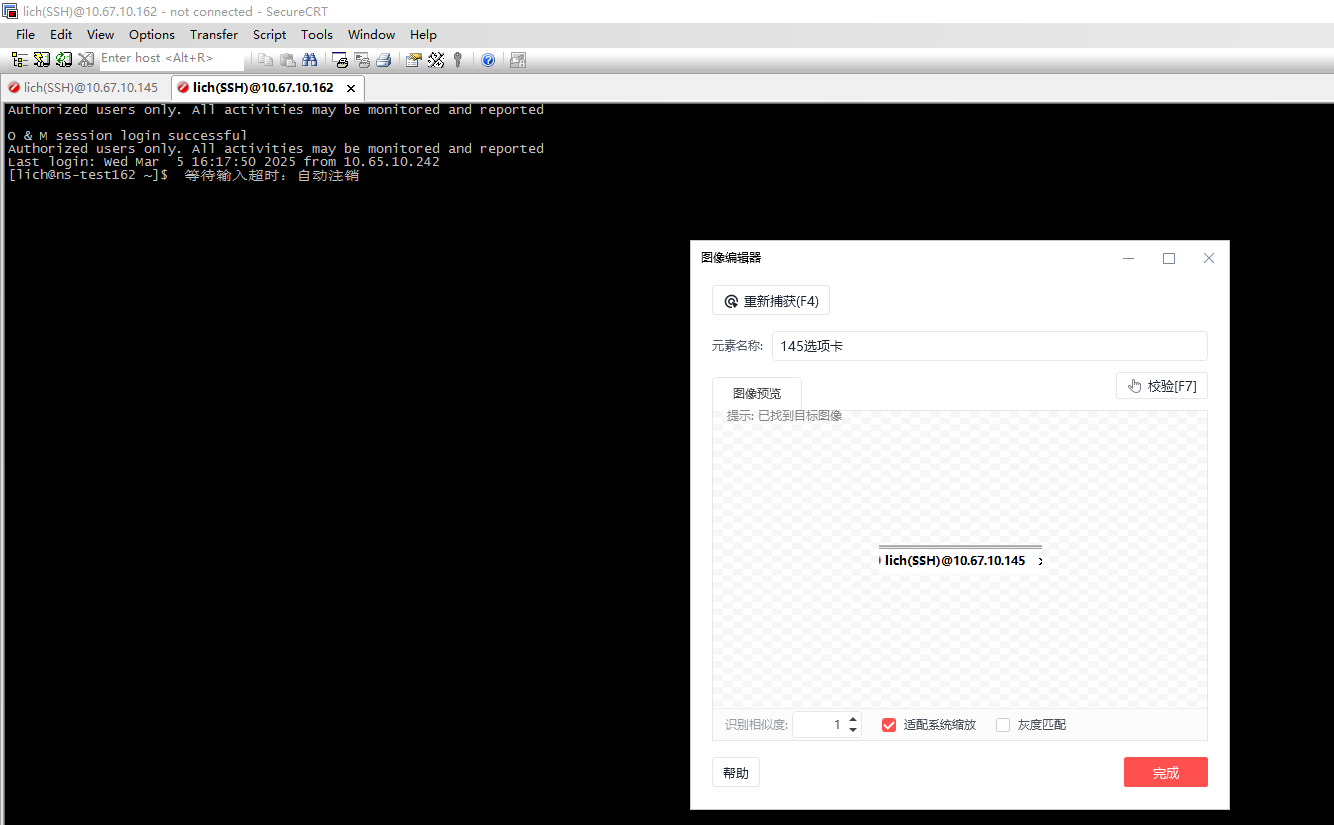This screenshot has width=1334, height=825.
Task: Click the Print Screen toolbar icon
Action: [x=340, y=60]
